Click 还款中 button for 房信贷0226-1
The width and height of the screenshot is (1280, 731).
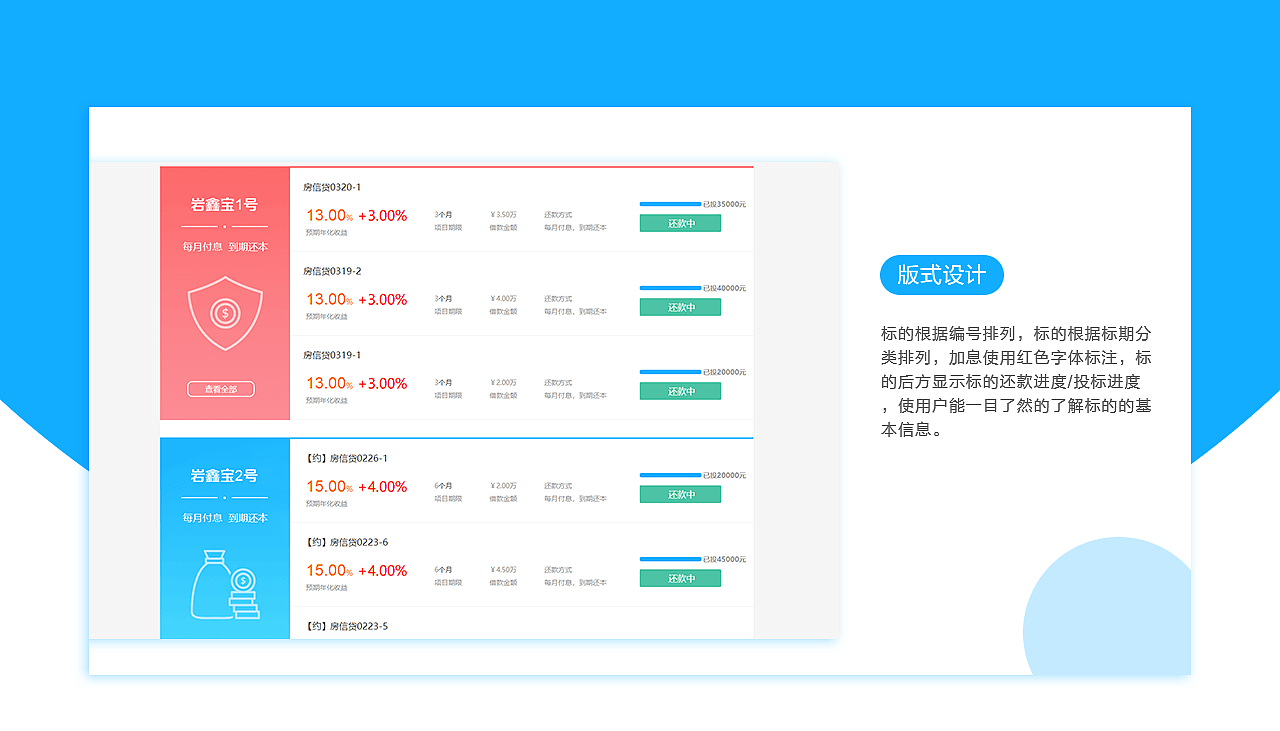coord(680,494)
